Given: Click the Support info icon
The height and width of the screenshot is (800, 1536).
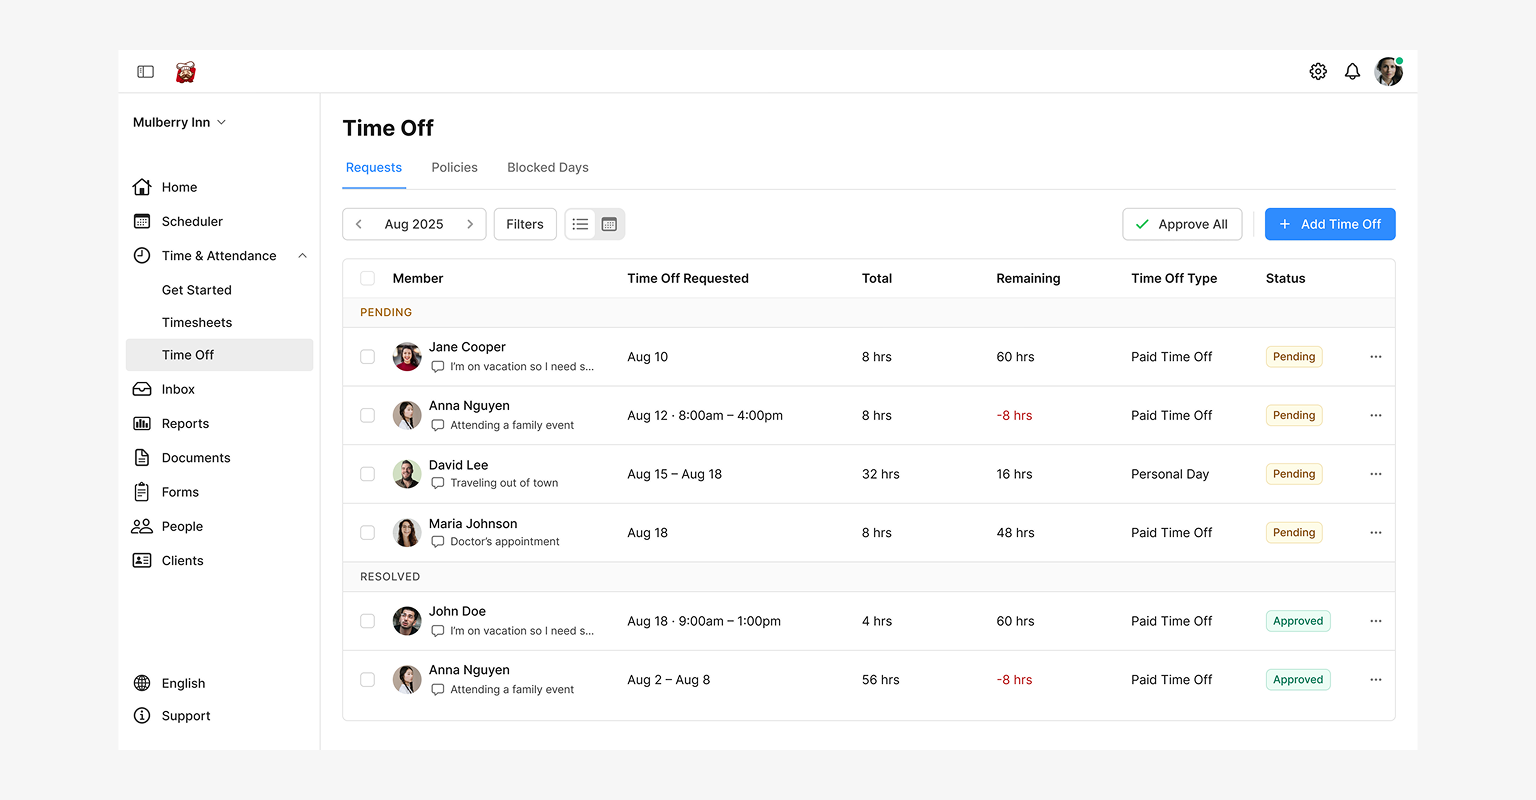Looking at the screenshot, I should pyautogui.click(x=142, y=716).
